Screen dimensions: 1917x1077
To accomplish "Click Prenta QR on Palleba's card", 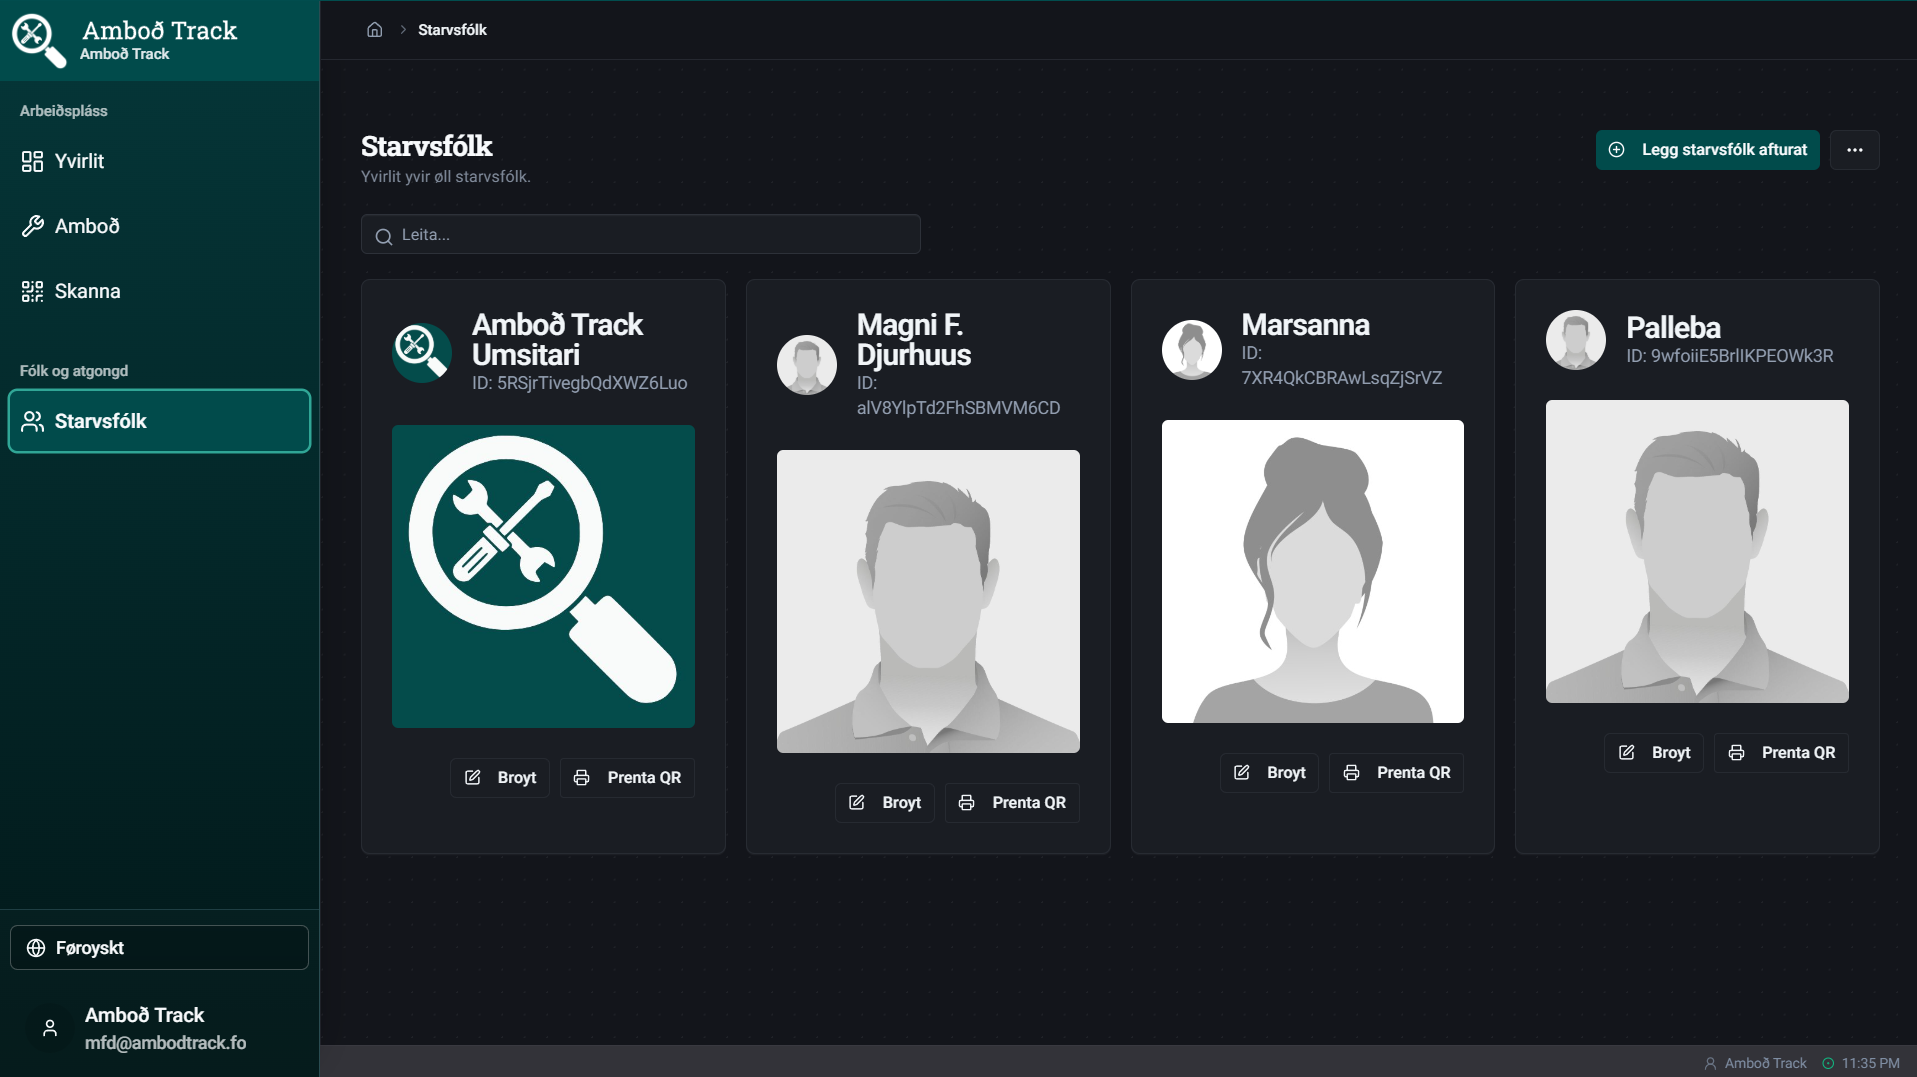I will click(1781, 753).
